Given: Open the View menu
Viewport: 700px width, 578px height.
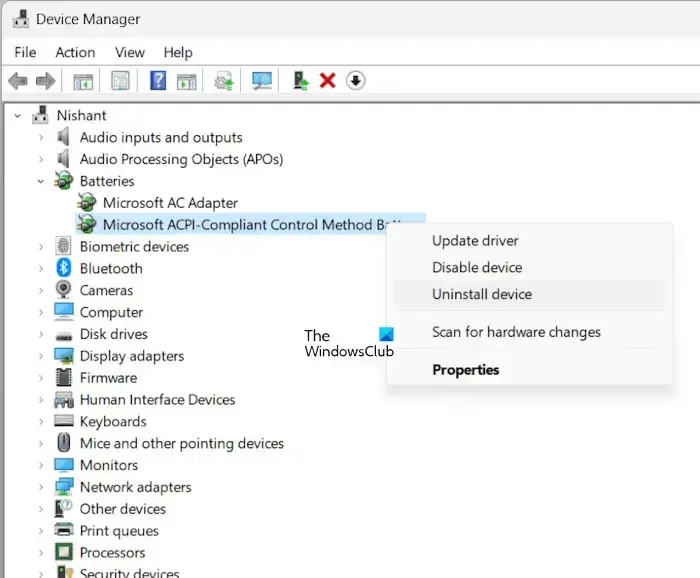Looking at the screenshot, I should click(x=130, y=52).
